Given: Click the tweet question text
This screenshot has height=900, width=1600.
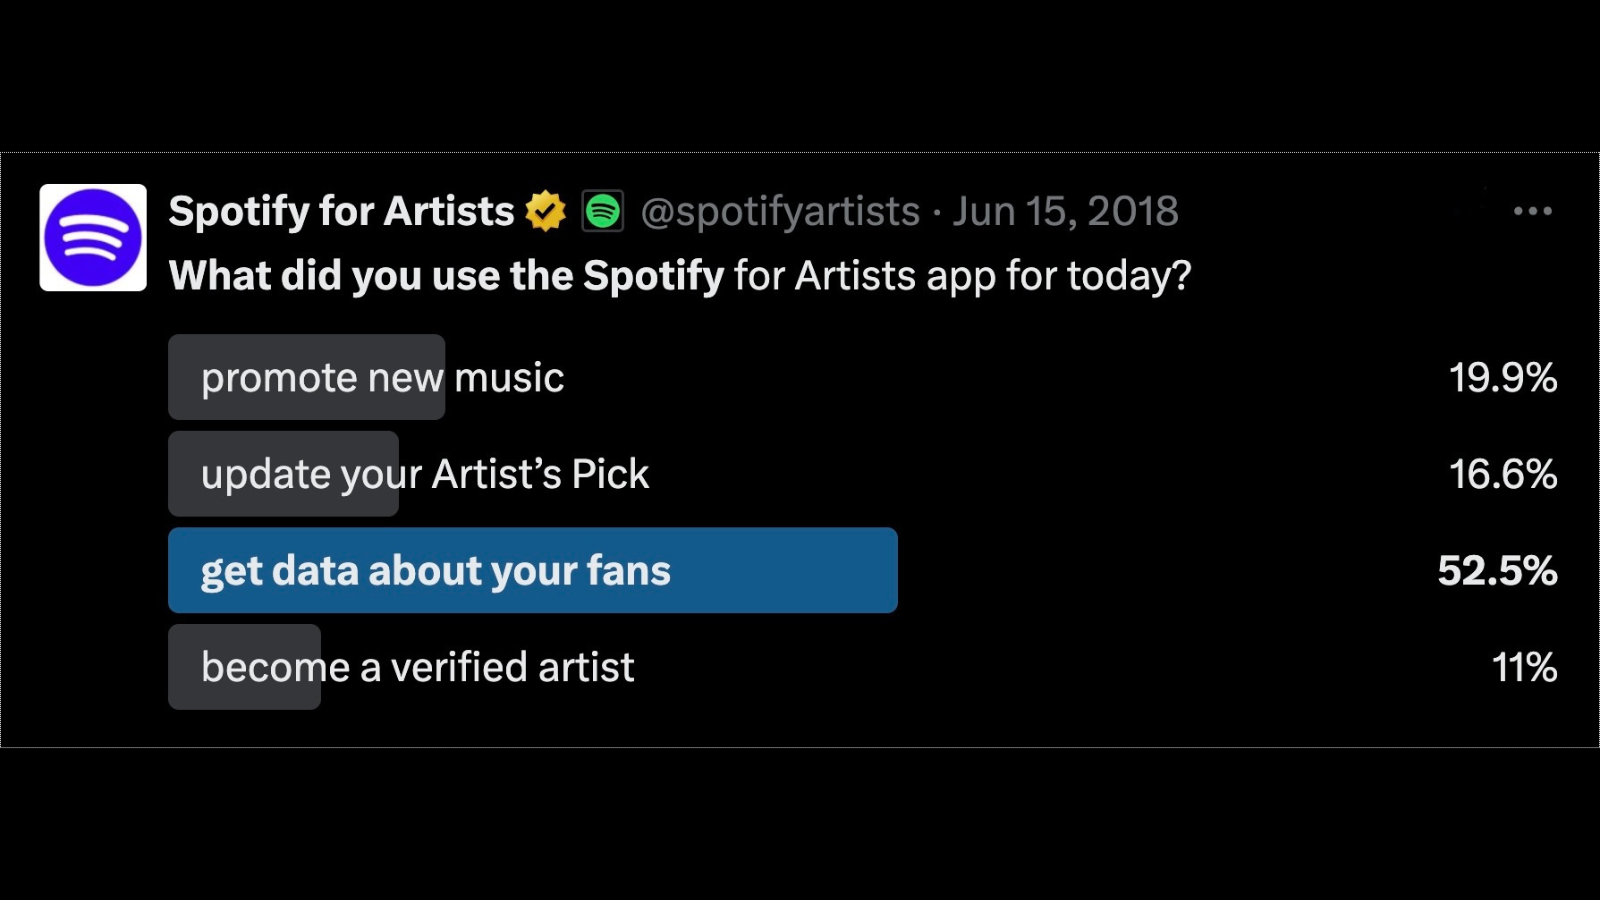Looking at the screenshot, I should tap(680, 276).
